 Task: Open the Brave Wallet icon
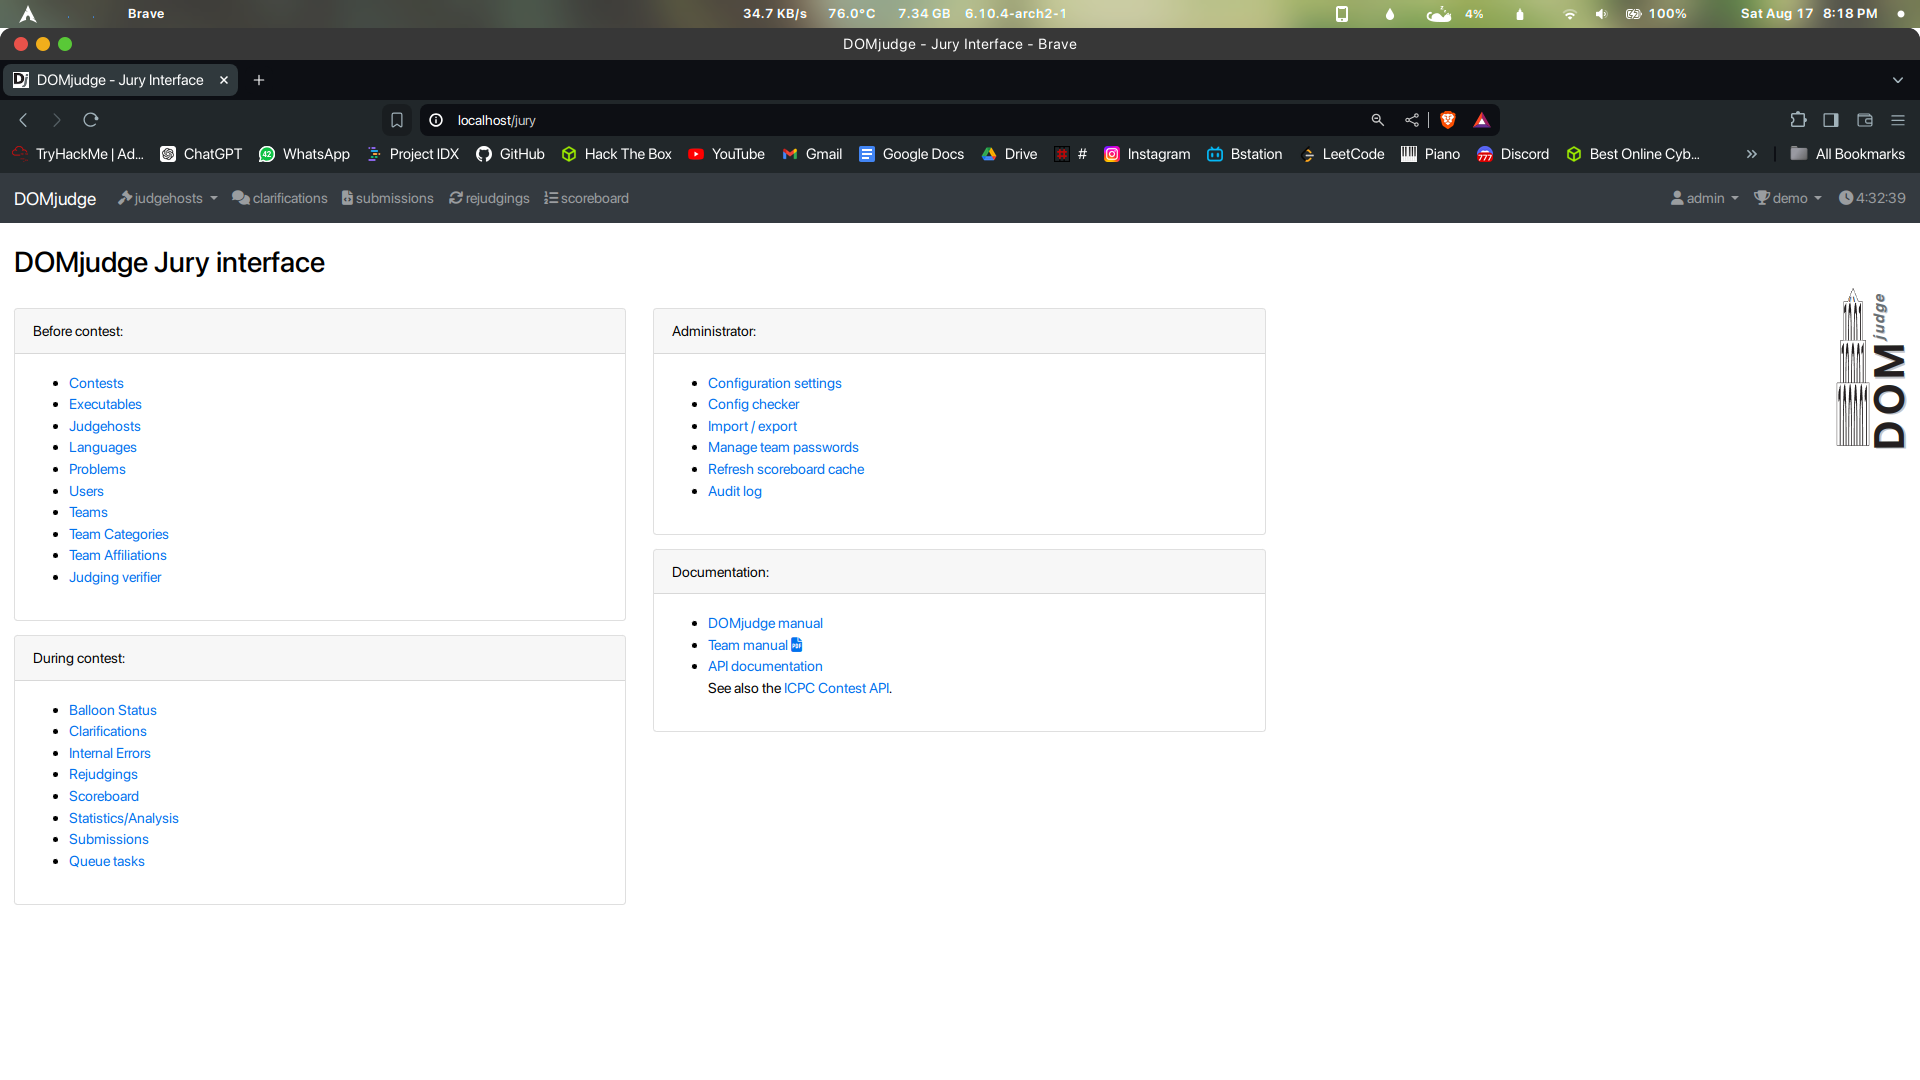(x=1865, y=120)
